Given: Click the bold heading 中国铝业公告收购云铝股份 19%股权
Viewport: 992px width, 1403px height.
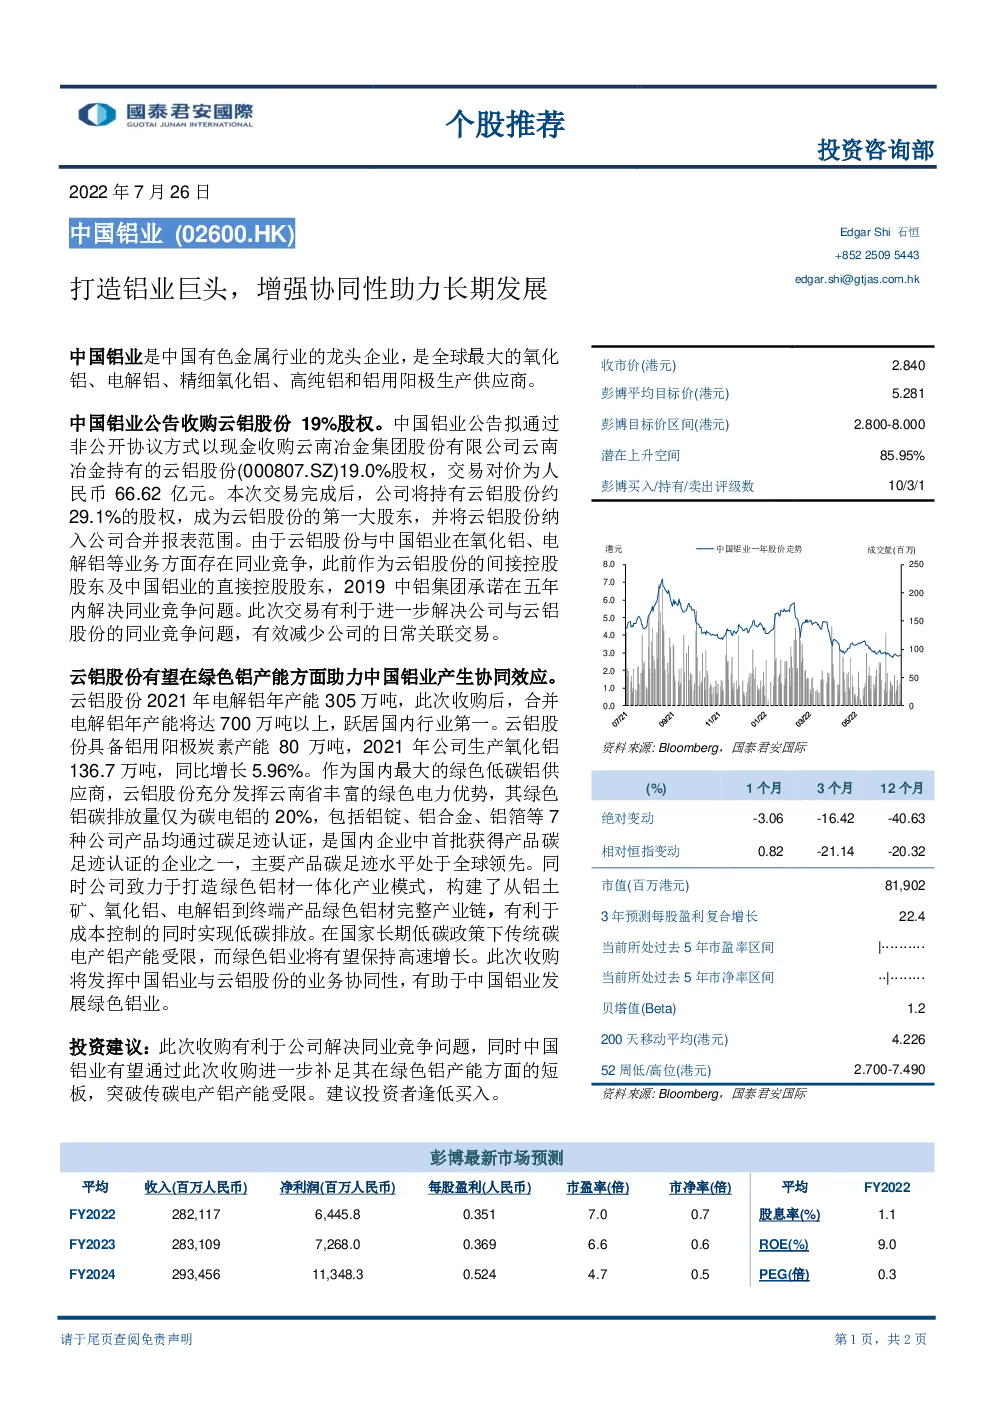Looking at the screenshot, I should click(x=227, y=424).
